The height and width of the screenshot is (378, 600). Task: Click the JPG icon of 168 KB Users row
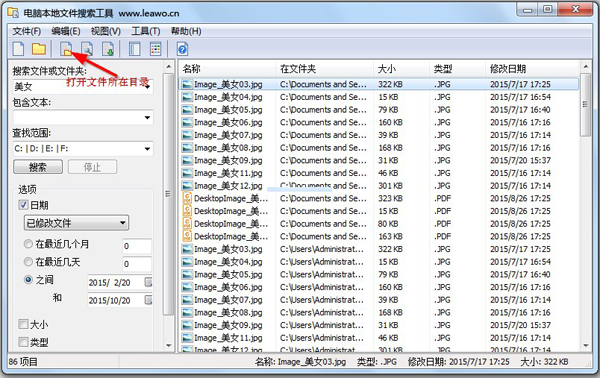coord(187,313)
